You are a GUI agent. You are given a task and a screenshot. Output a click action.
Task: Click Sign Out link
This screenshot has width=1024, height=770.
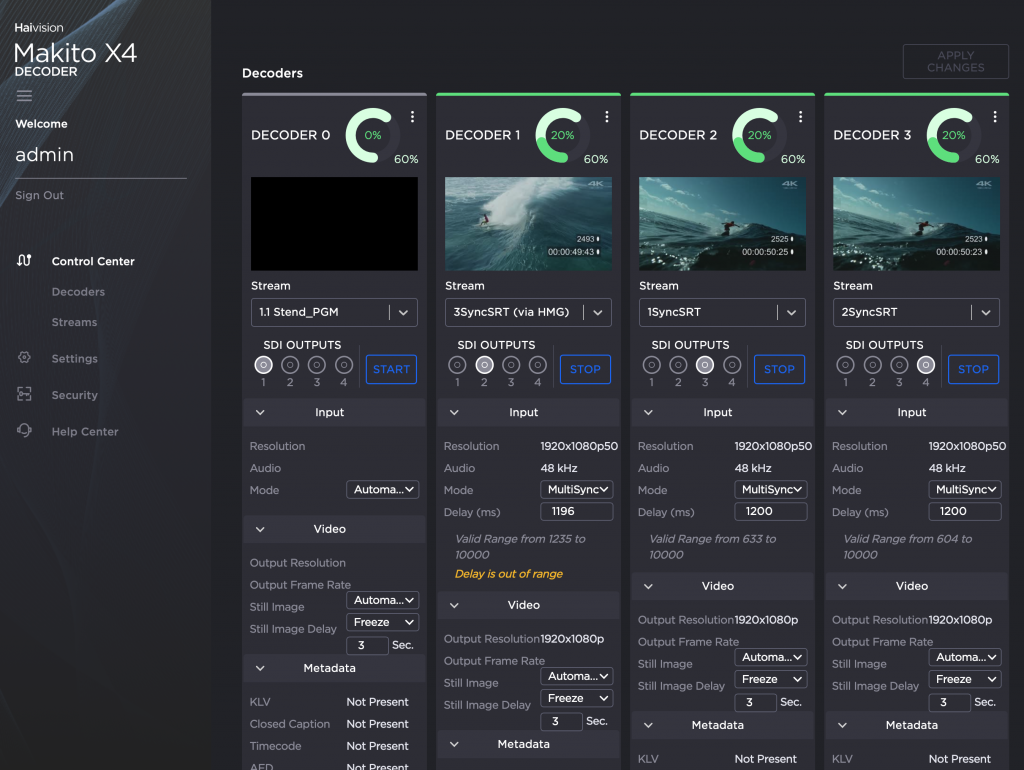pyautogui.click(x=39, y=195)
